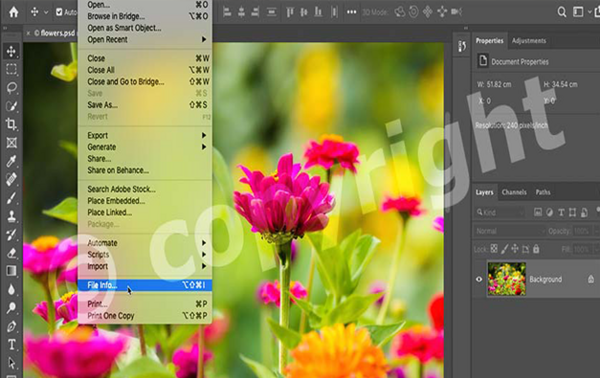The image size is (600, 378).
Task: Select the Move tool in the toolbar
Action: (11, 51)
